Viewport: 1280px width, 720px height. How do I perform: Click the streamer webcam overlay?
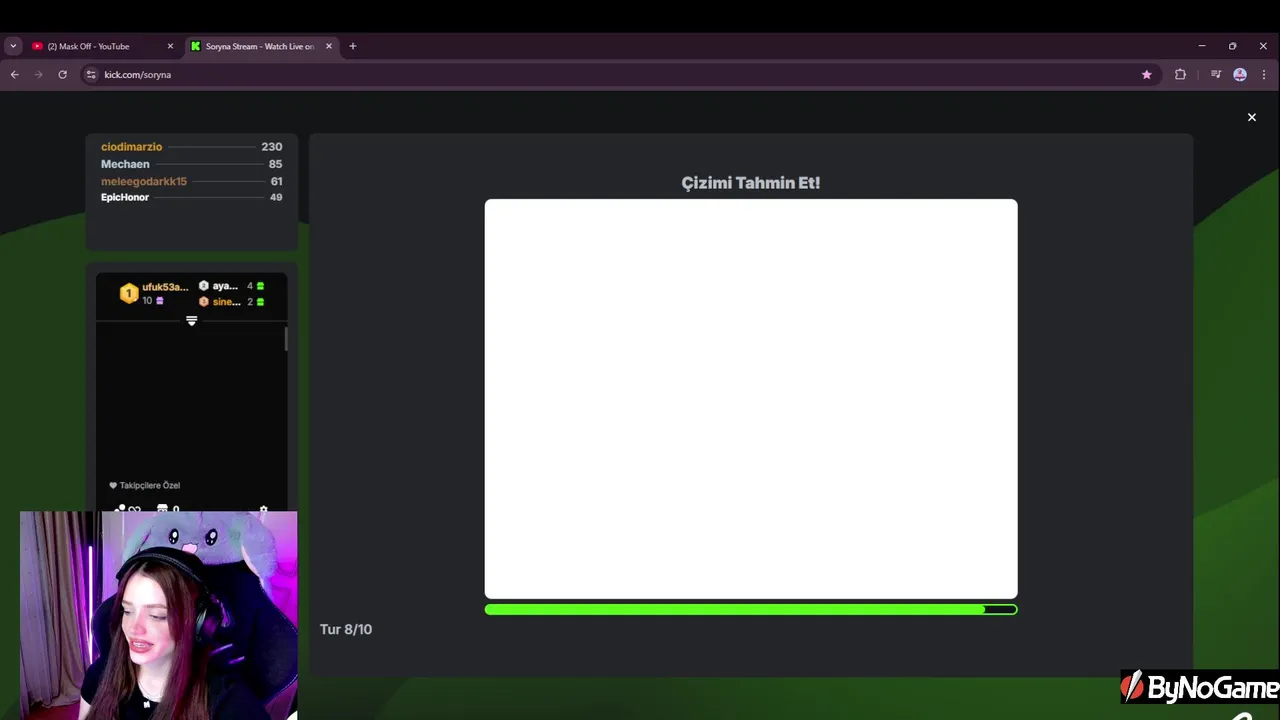[x=159, y=615]
